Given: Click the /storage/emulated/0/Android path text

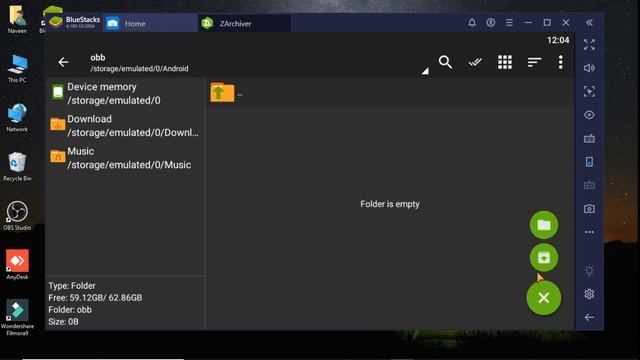Looking at the screenshot, I should pos(139,69).
